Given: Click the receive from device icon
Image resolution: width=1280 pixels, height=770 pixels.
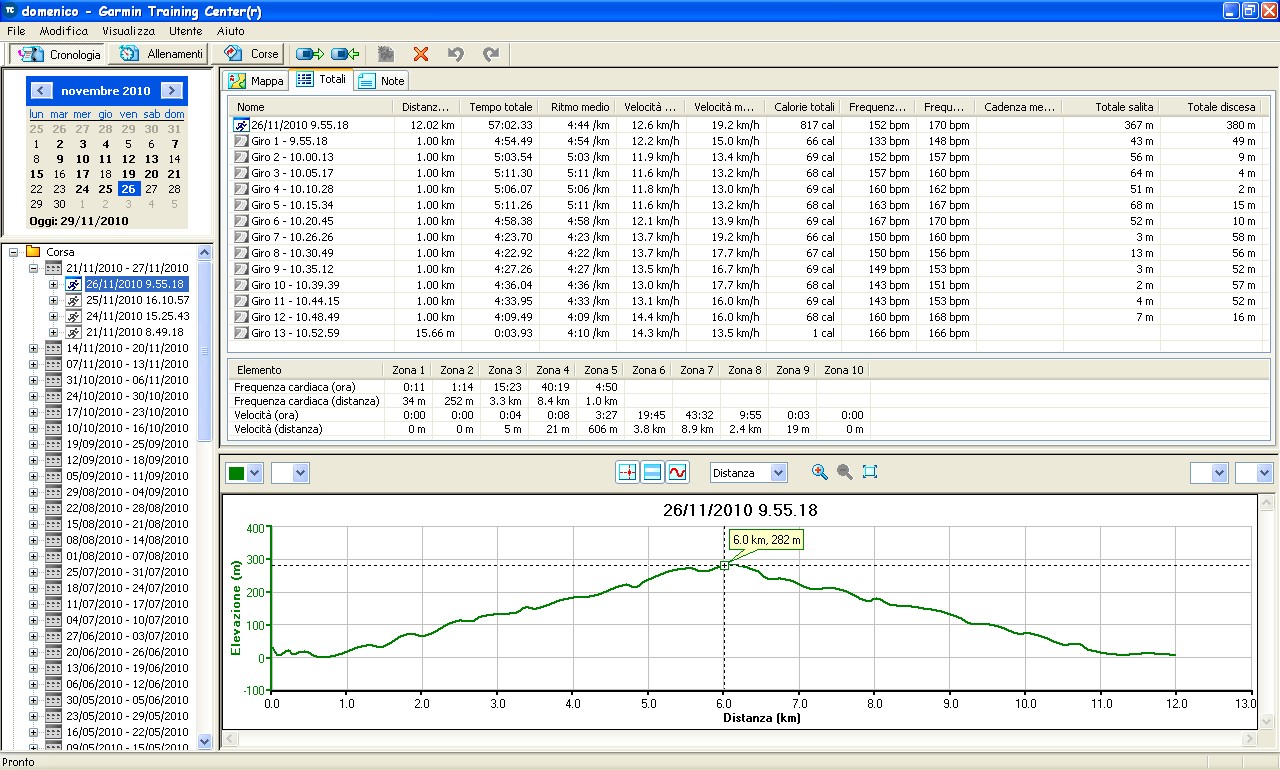Looking at the screenshot, I should coord(345,54).
